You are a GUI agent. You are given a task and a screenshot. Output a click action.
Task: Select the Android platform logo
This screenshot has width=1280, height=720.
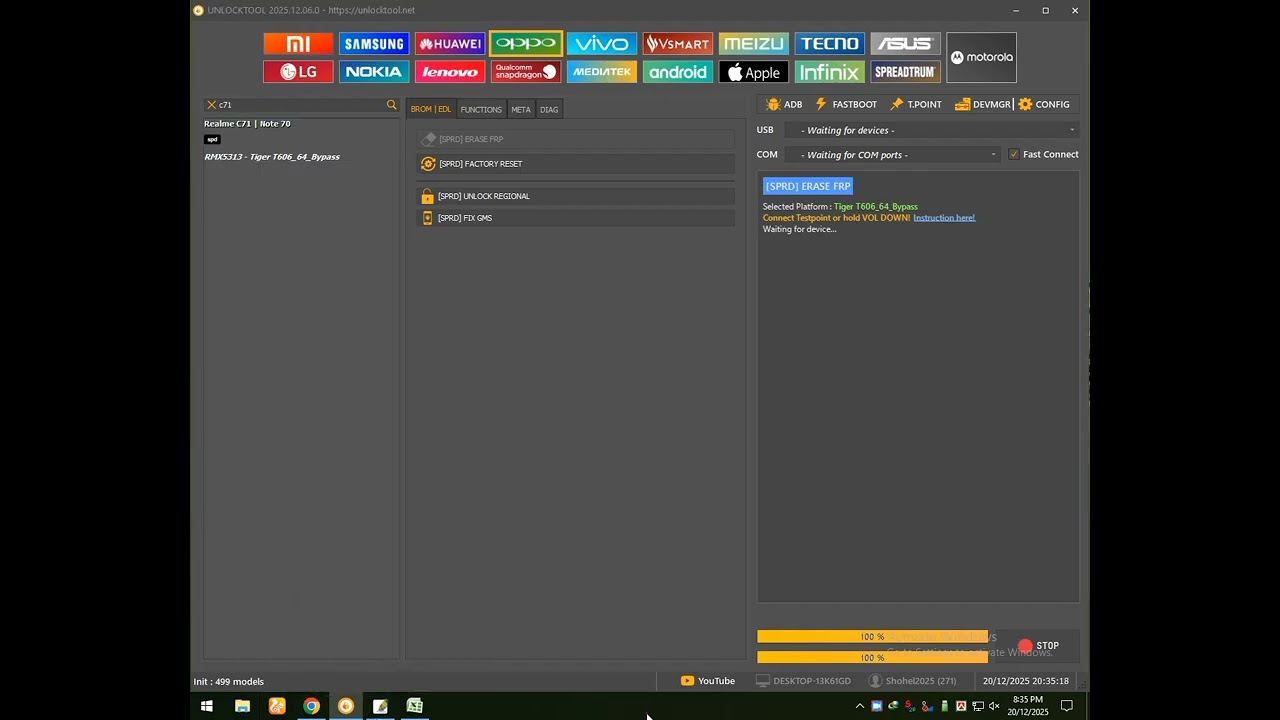pyautogui.click(x=678, y=72)
